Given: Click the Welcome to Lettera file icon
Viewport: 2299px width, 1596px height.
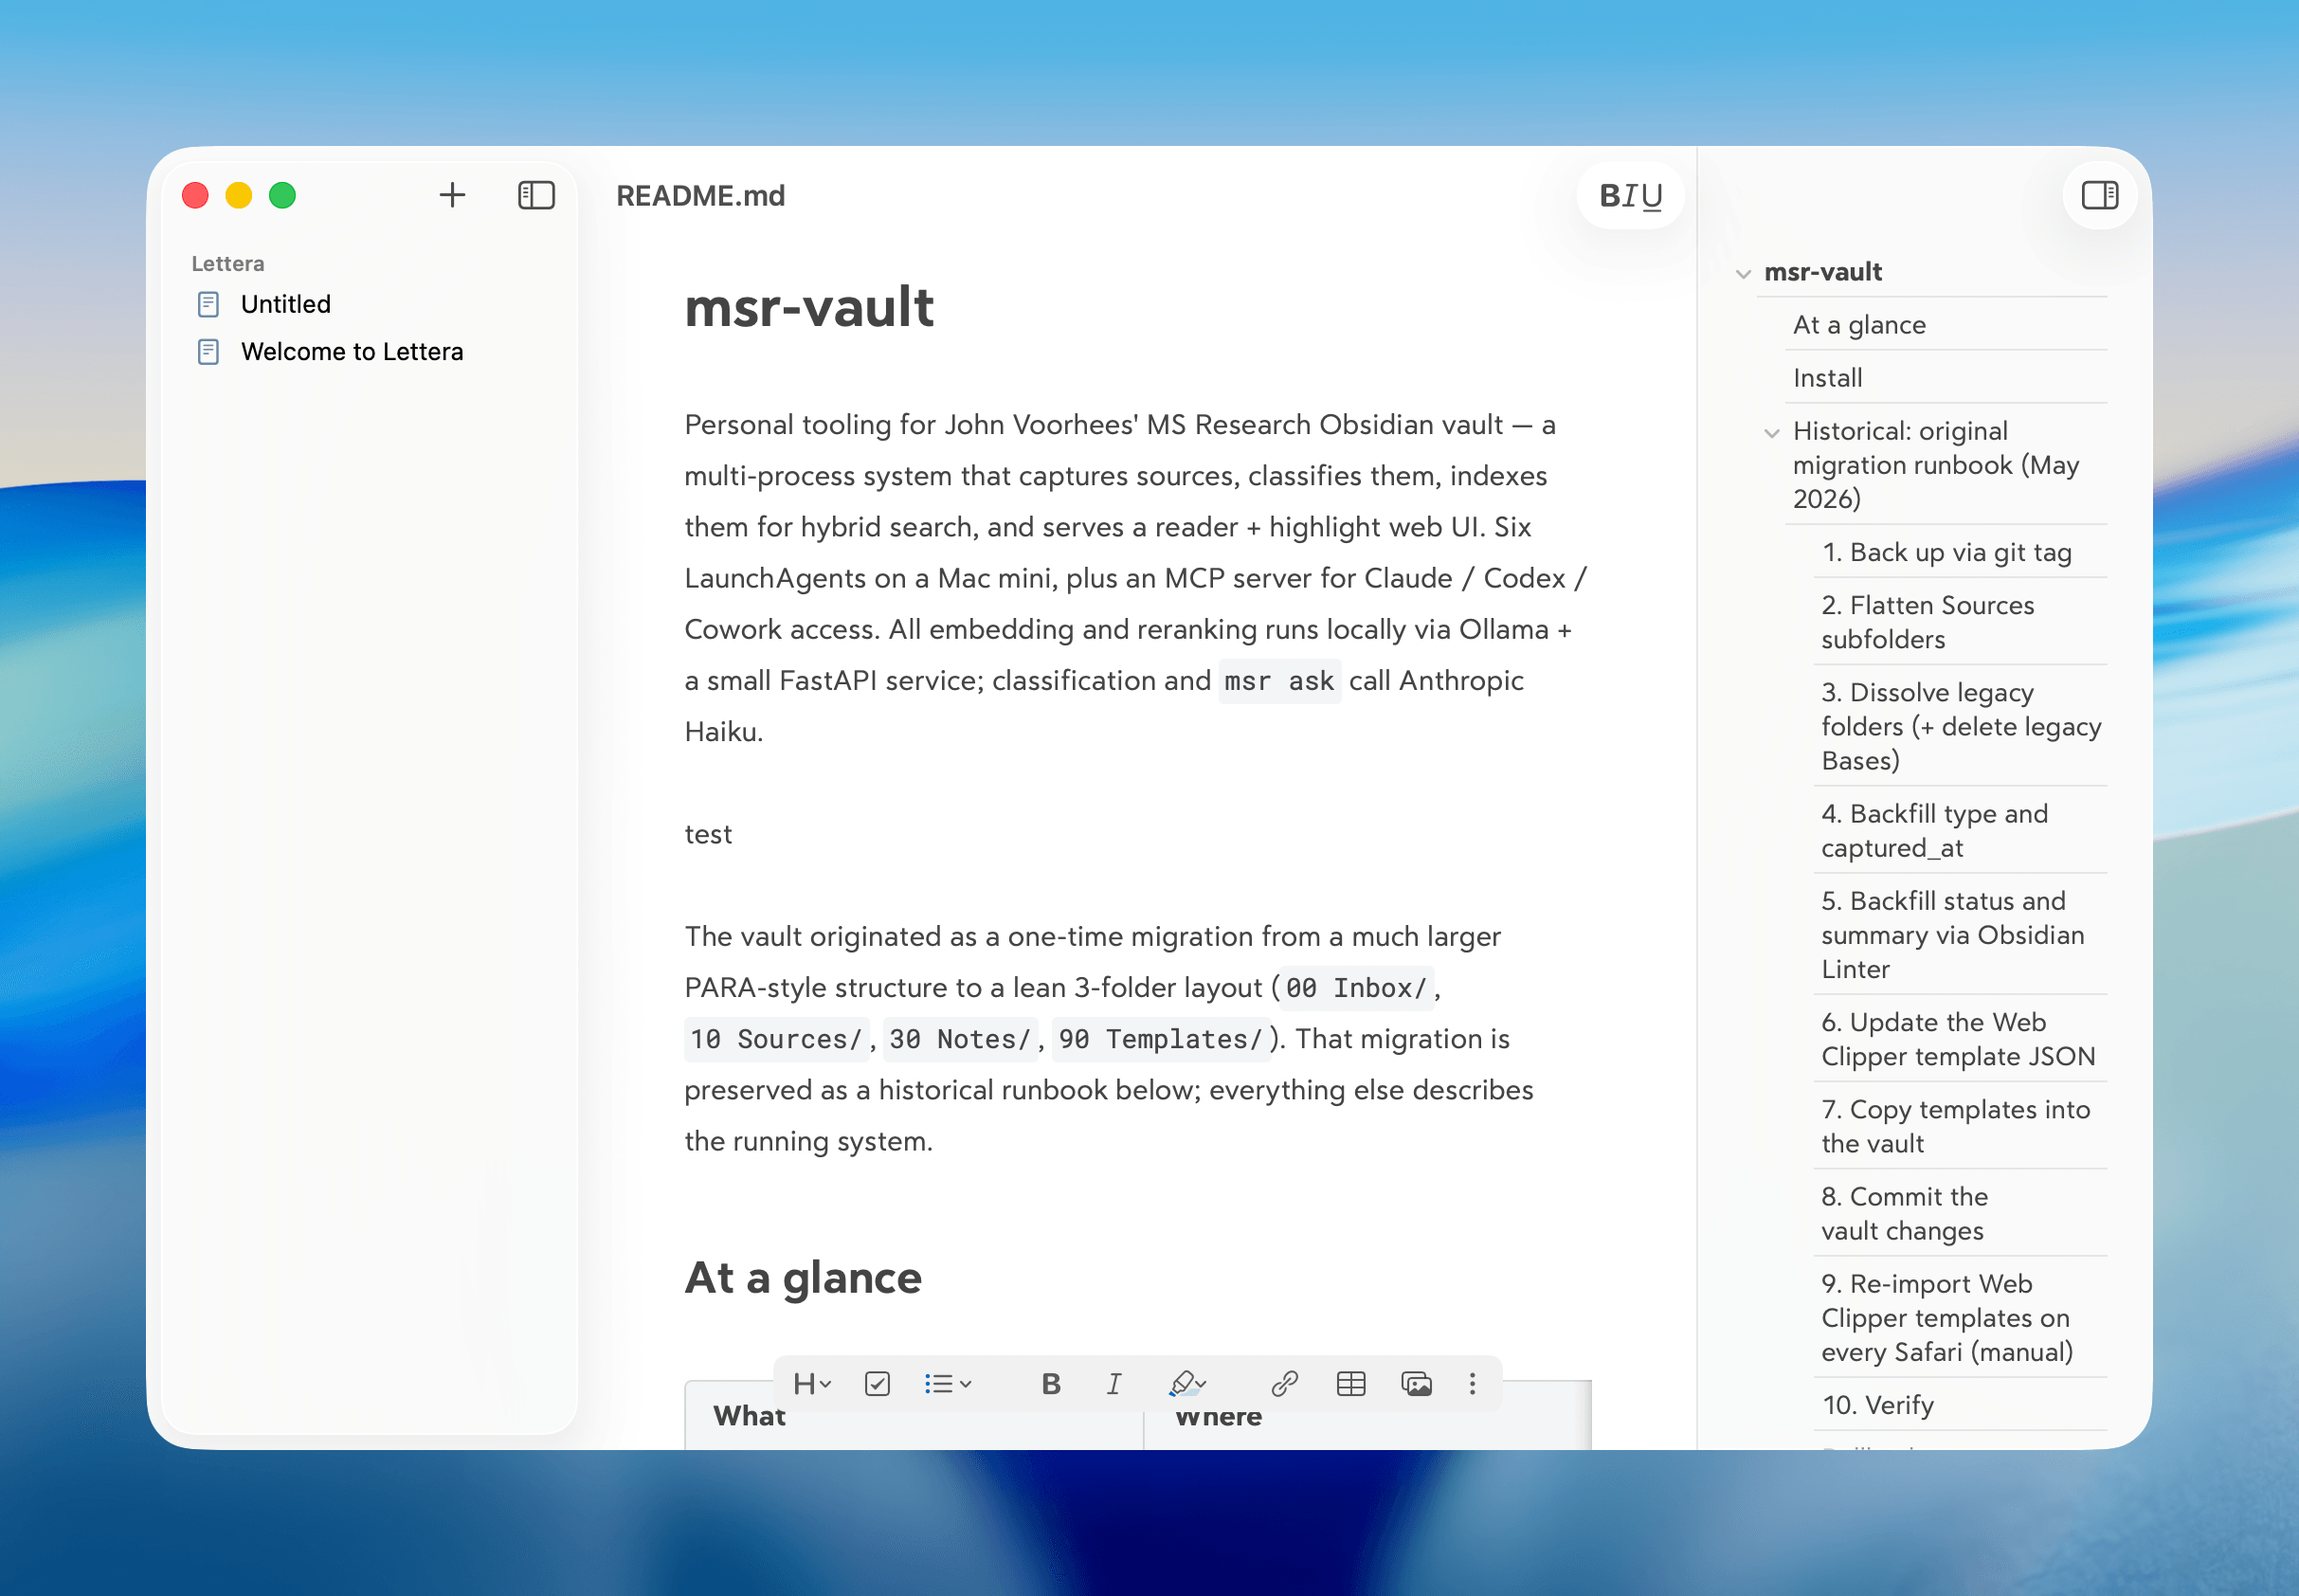Looking at the screenshot, I should [x=208, y=352].
